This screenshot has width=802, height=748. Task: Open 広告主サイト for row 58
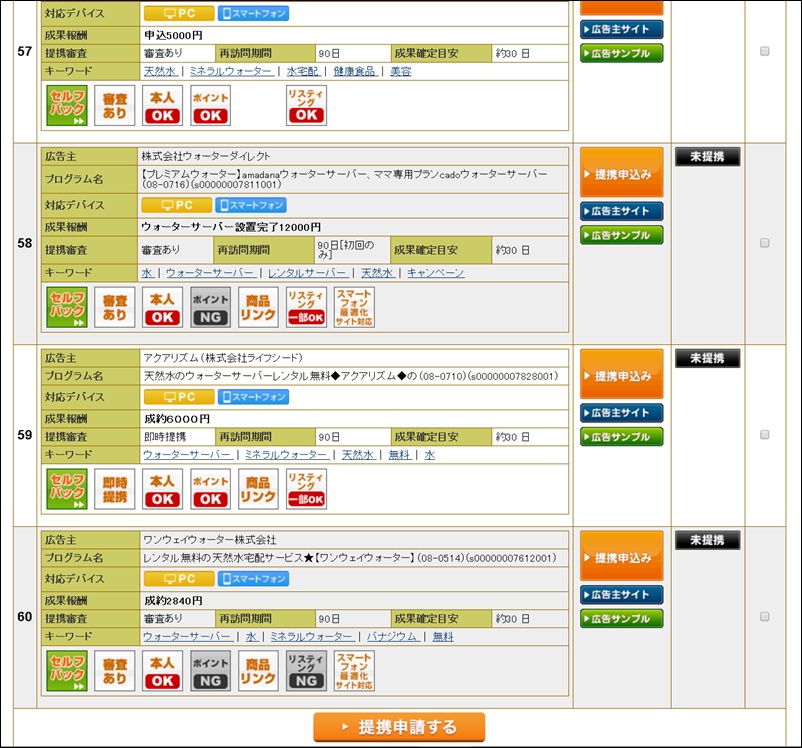(621, 211)
